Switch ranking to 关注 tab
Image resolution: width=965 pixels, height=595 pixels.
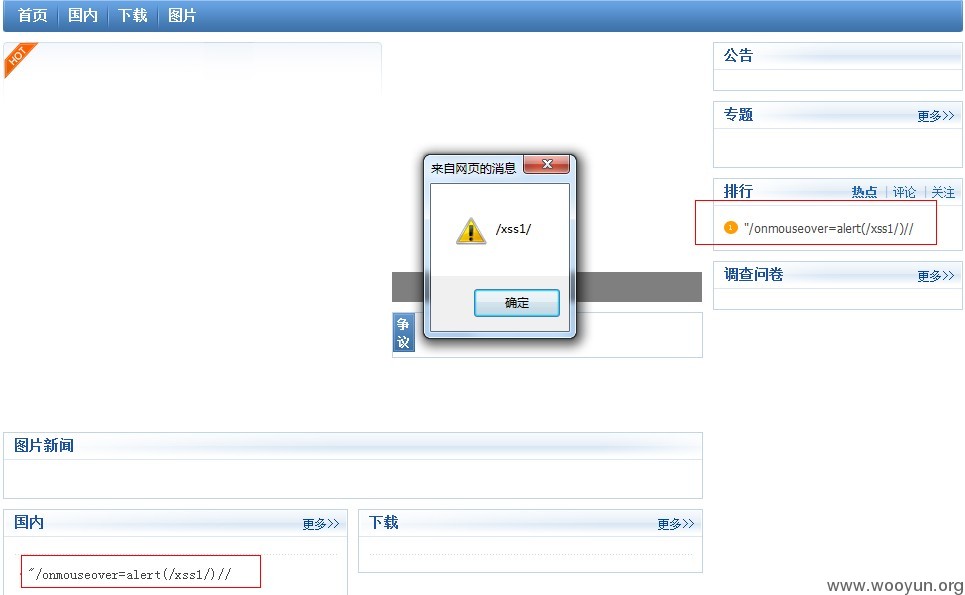click(943, 192)
